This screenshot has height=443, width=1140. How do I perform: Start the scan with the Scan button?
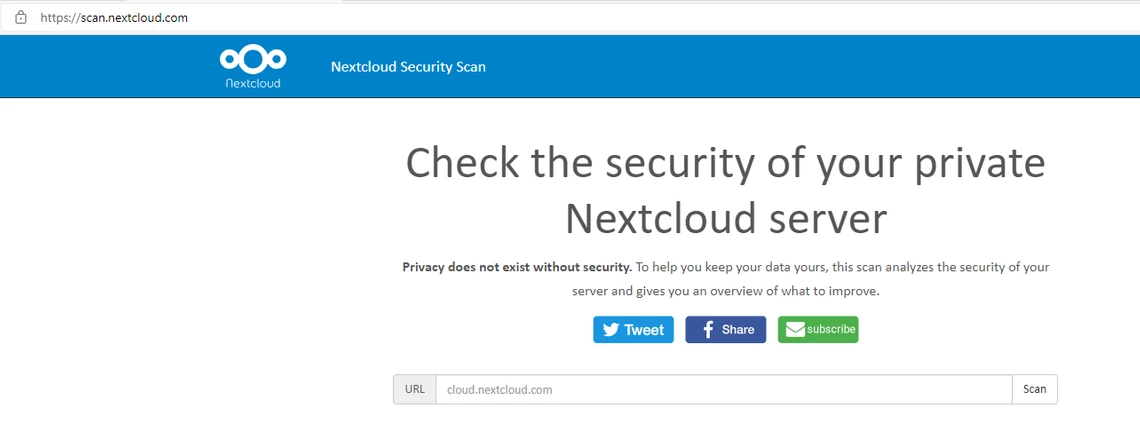click(1034, 389)
